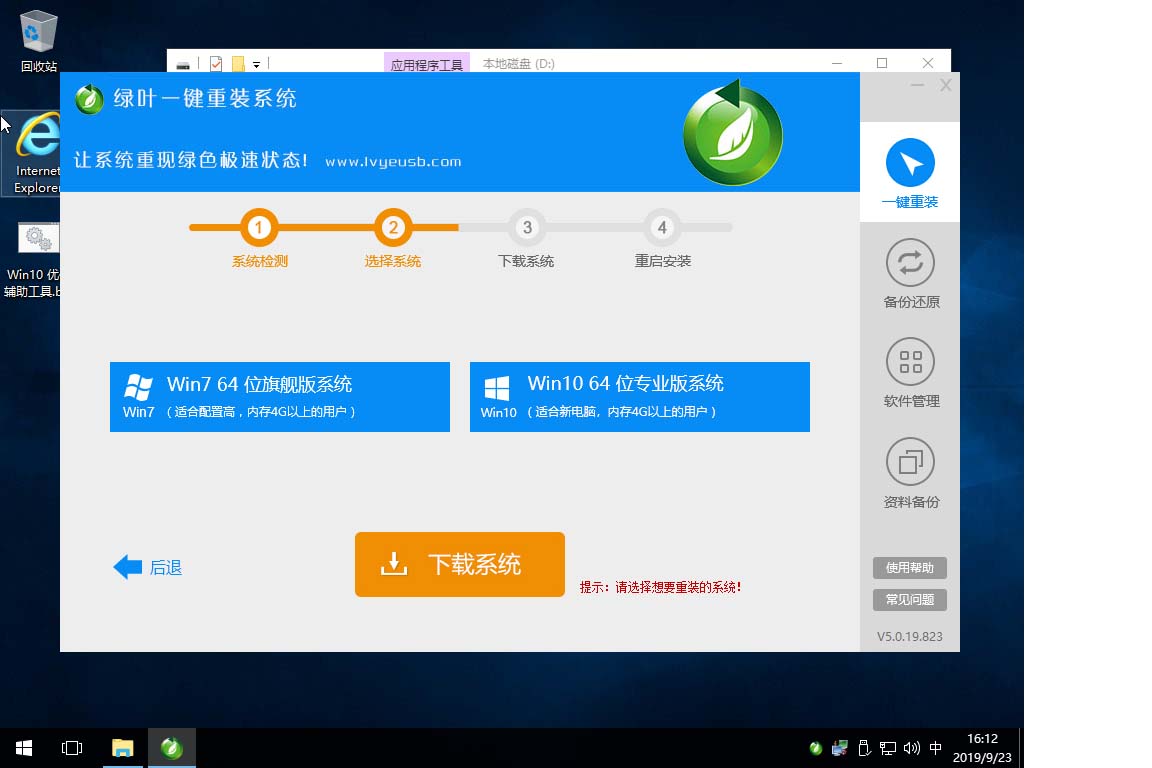Click the app title "绿叶一键重装系统"
Screen dimensions: 1152x768
tap(205, 98)
